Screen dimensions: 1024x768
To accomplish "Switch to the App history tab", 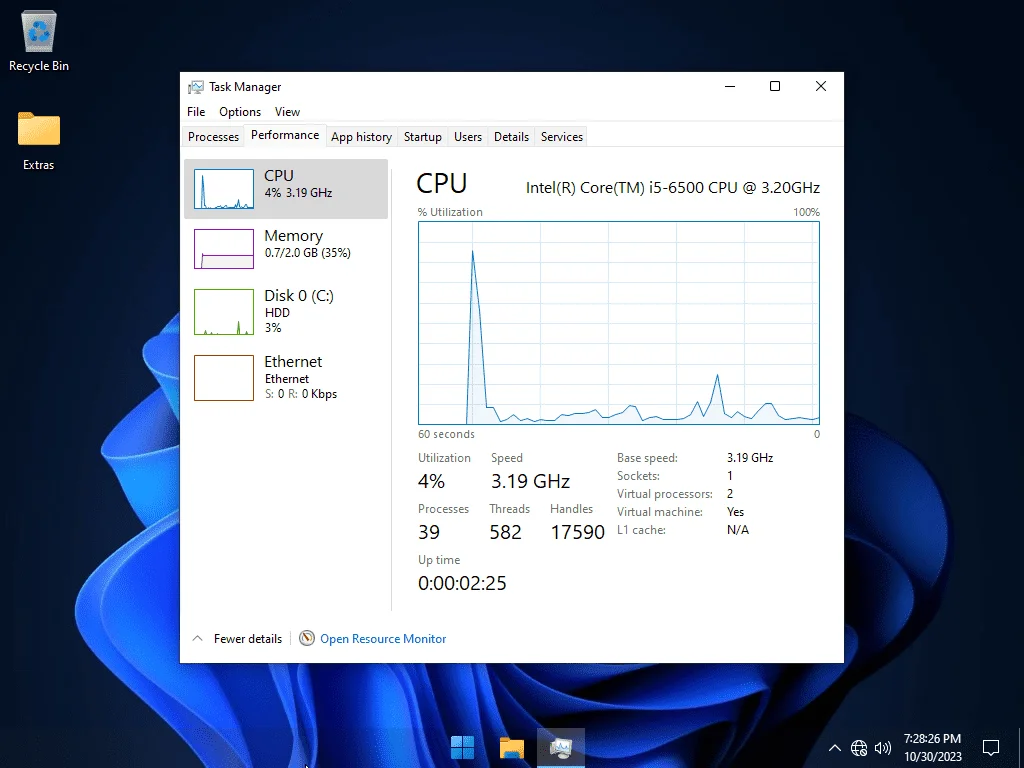I will click(x=361, y=136).
